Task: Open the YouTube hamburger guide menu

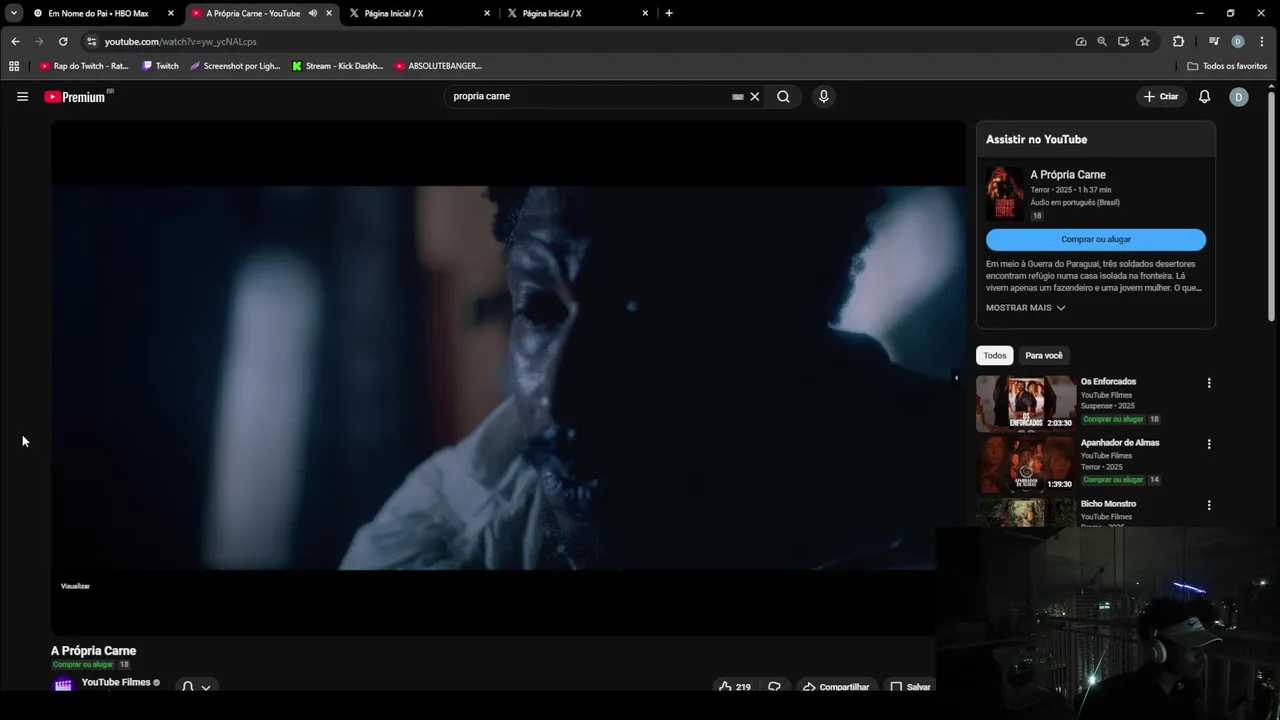Action: [x=22, y=97]
